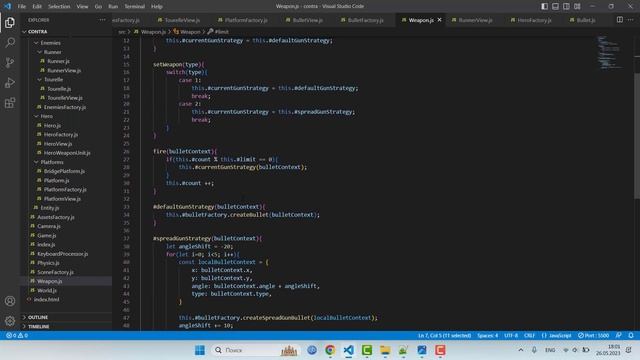Open the Manage gear icon
Screen dimensions: 640x360
[10, 321]
